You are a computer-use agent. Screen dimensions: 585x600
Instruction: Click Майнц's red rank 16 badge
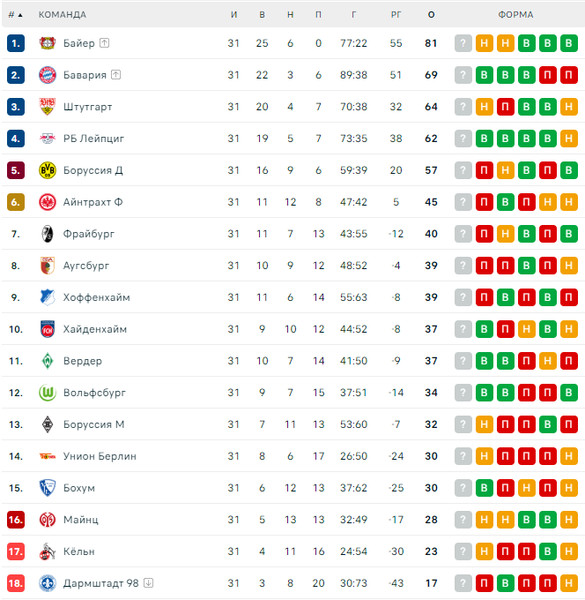[x=16, y=520]
